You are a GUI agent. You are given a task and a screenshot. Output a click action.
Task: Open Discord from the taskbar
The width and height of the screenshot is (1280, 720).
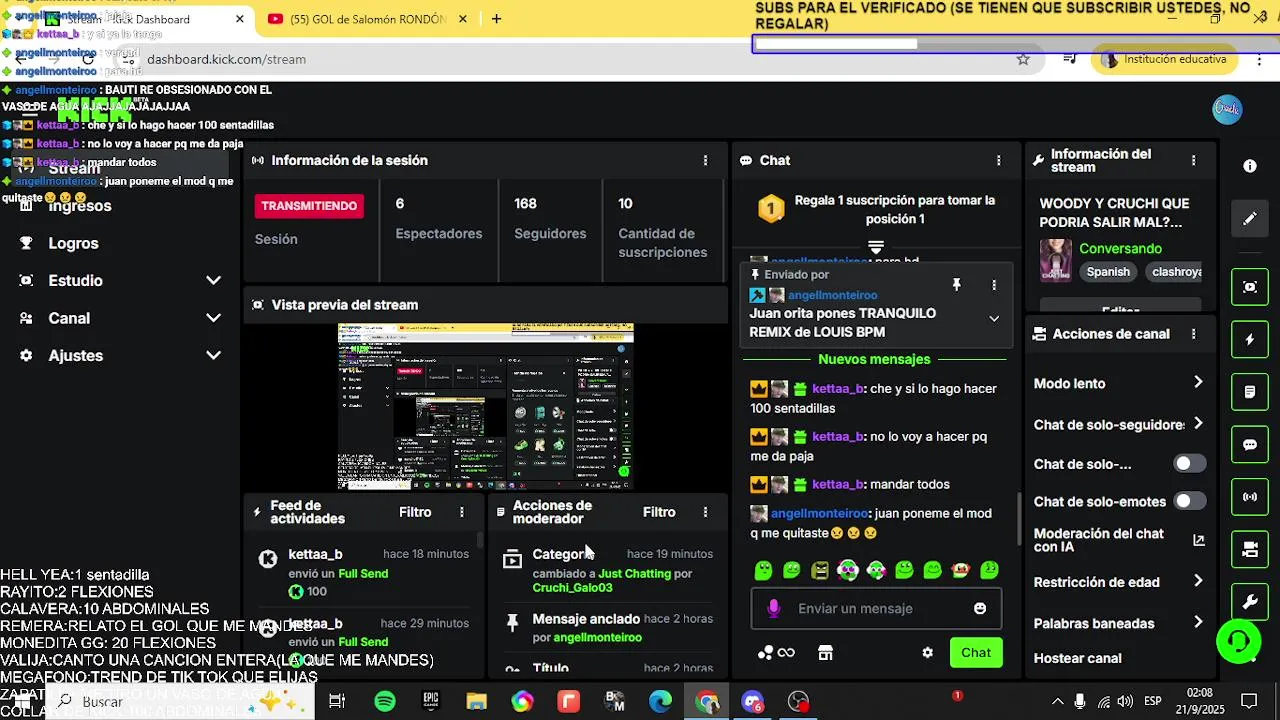pos(752,702)
